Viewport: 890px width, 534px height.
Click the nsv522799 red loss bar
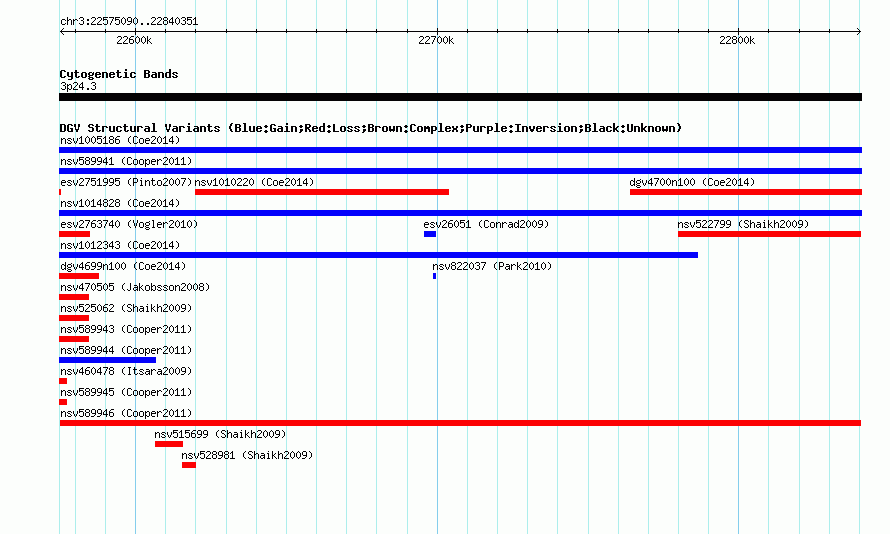tap(769, 234)
